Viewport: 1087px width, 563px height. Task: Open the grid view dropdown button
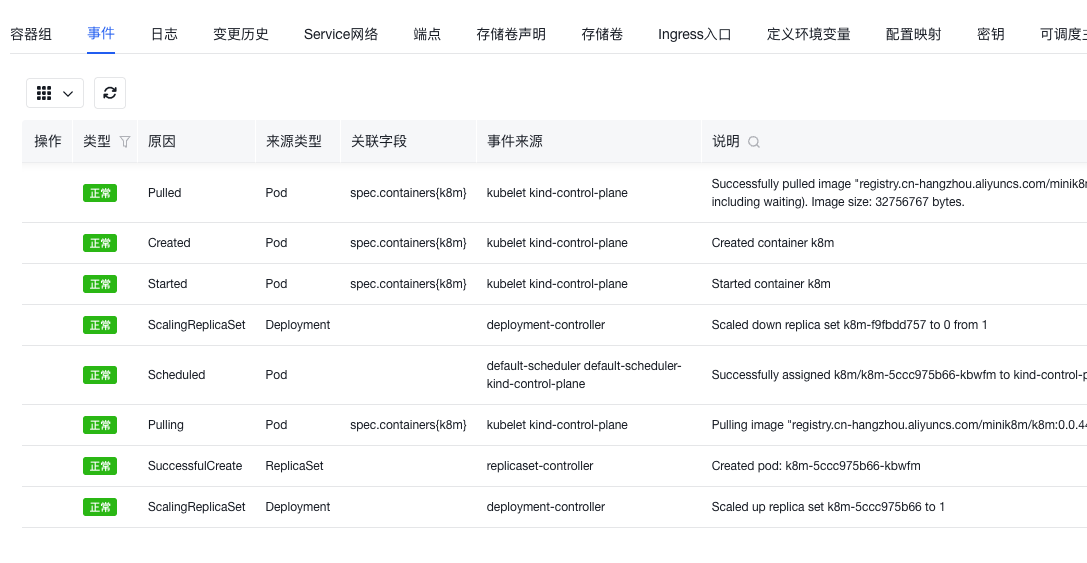[55, 93]
